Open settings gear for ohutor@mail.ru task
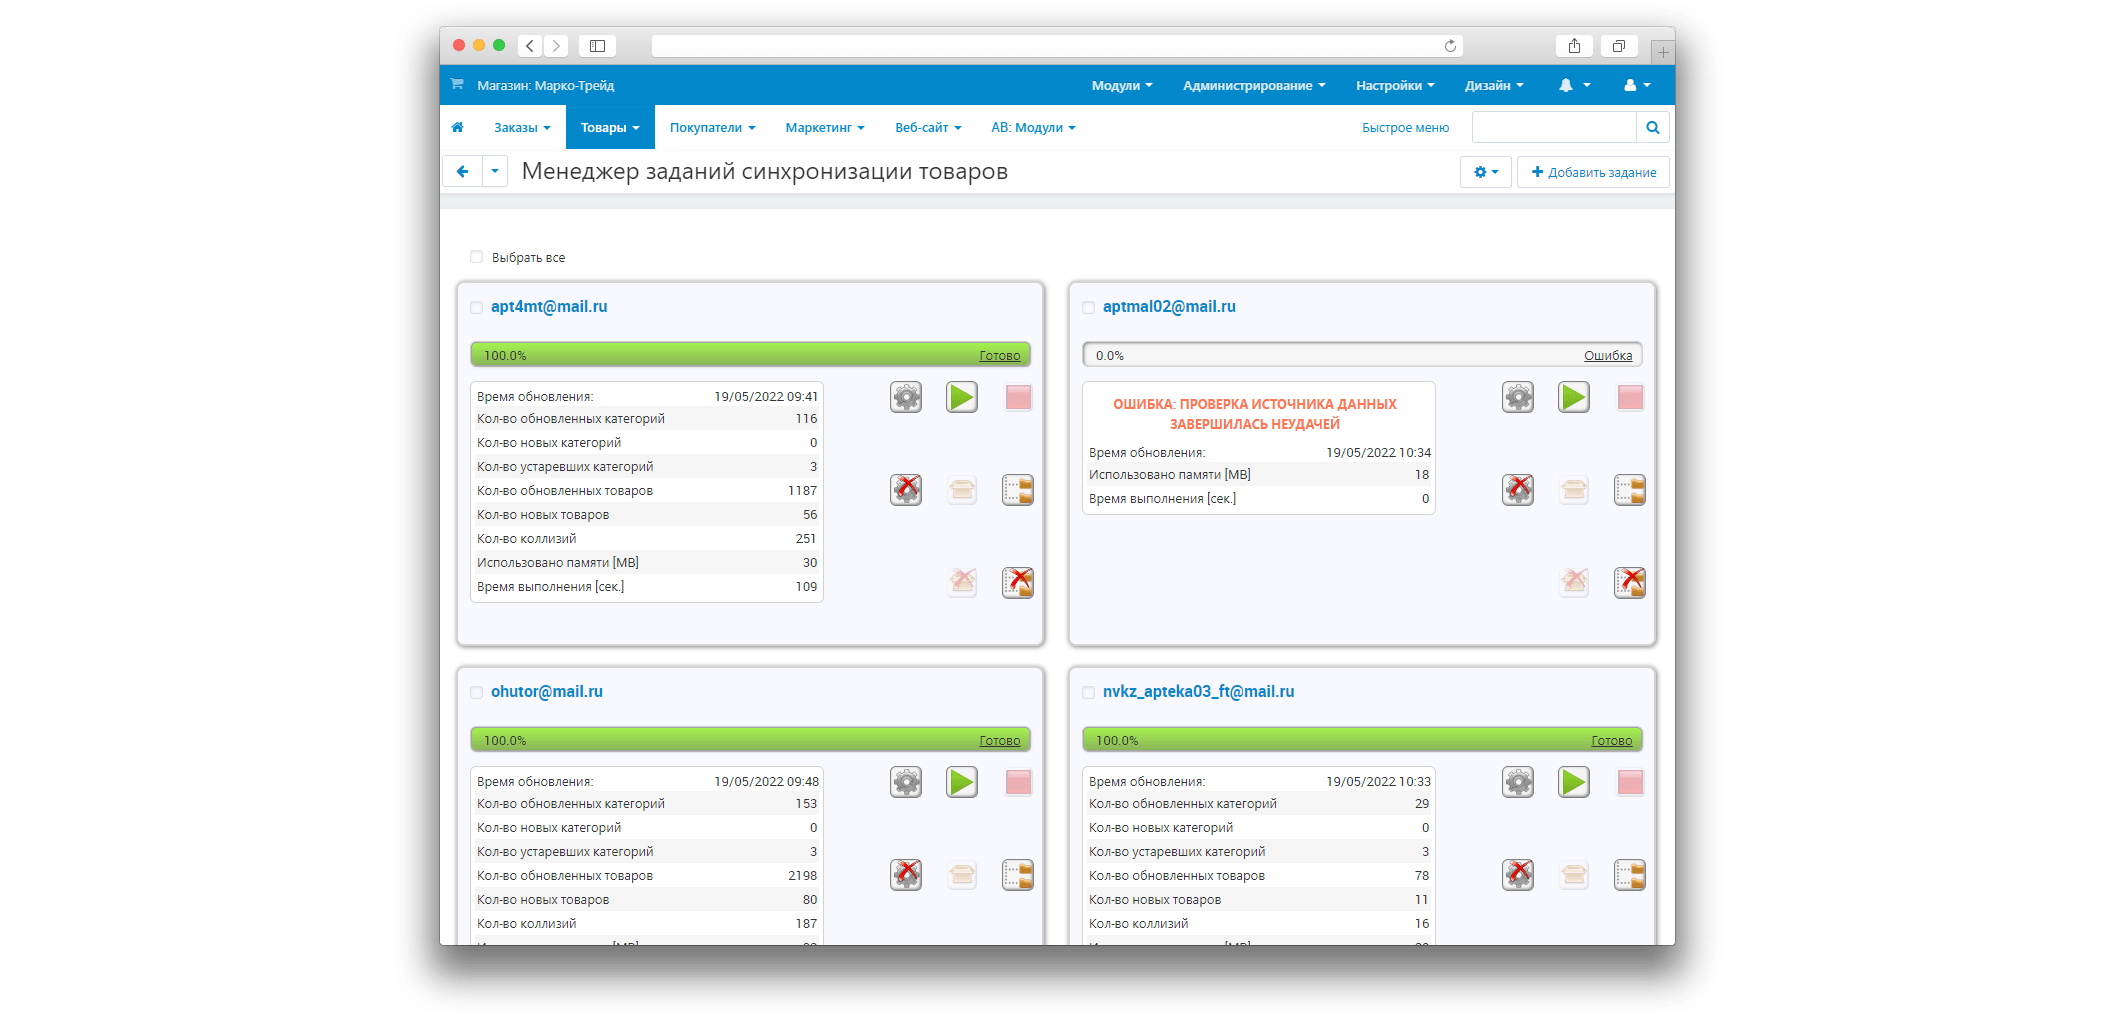2116x1016 pixels. point(906,782)
